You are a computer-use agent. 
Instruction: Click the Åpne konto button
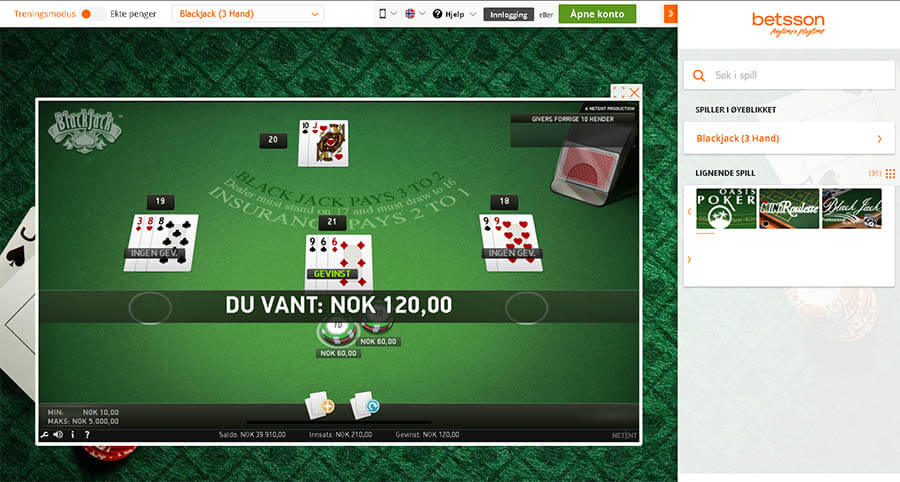(597, 14)
